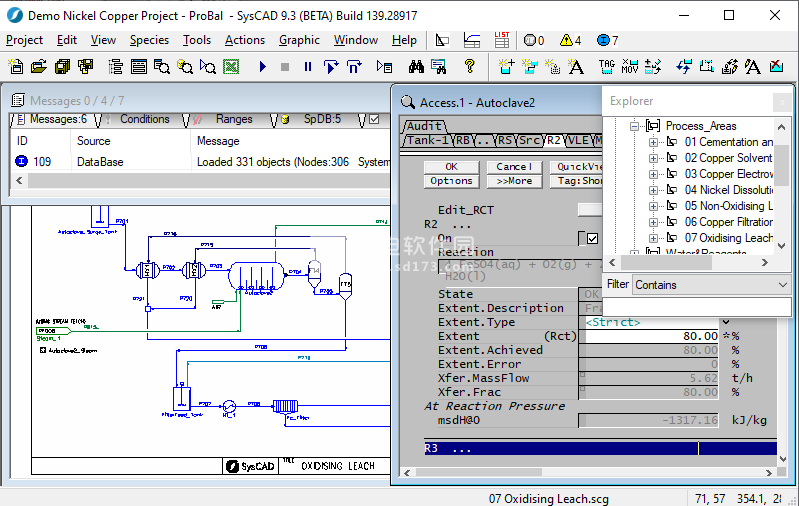Click the TAG change icon
799x506 pixels.
606,66
